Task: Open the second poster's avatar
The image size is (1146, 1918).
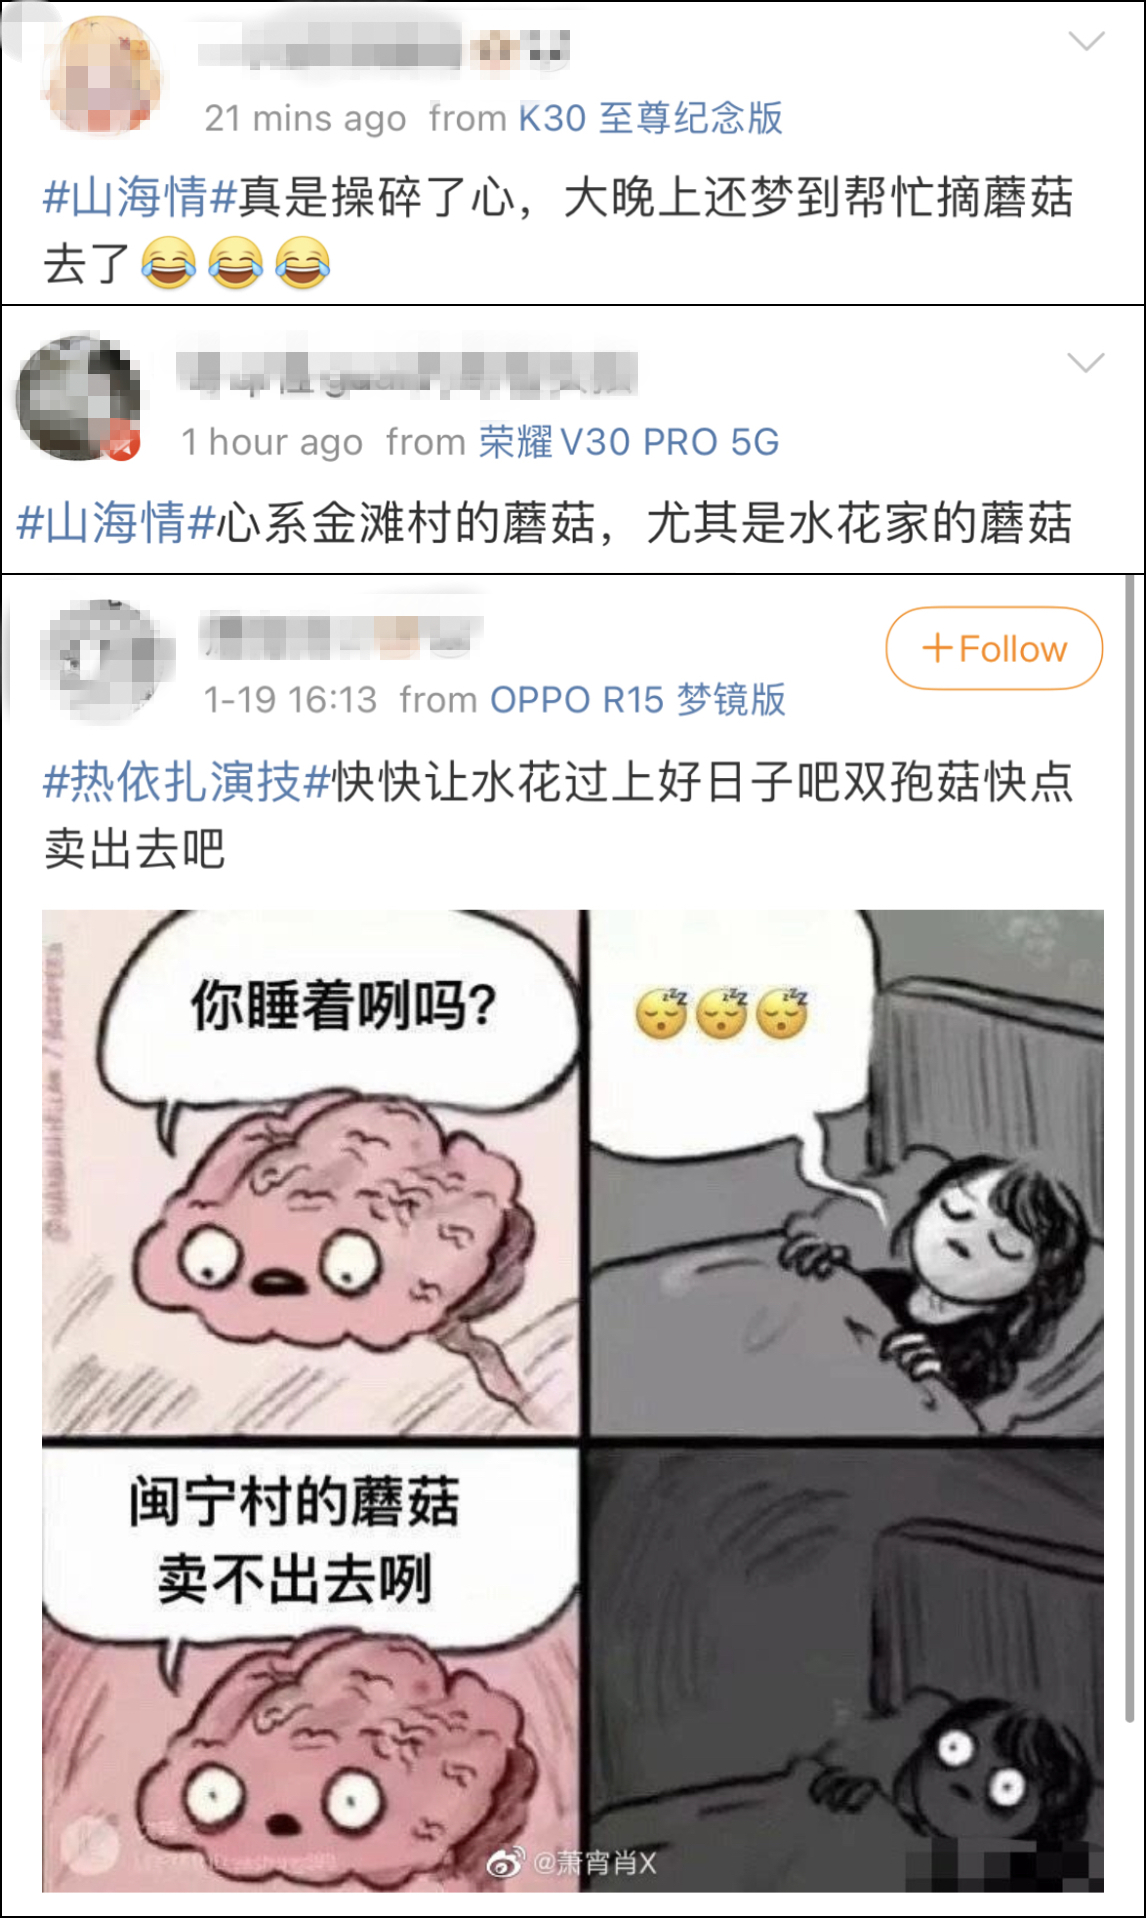Action: 78,398
